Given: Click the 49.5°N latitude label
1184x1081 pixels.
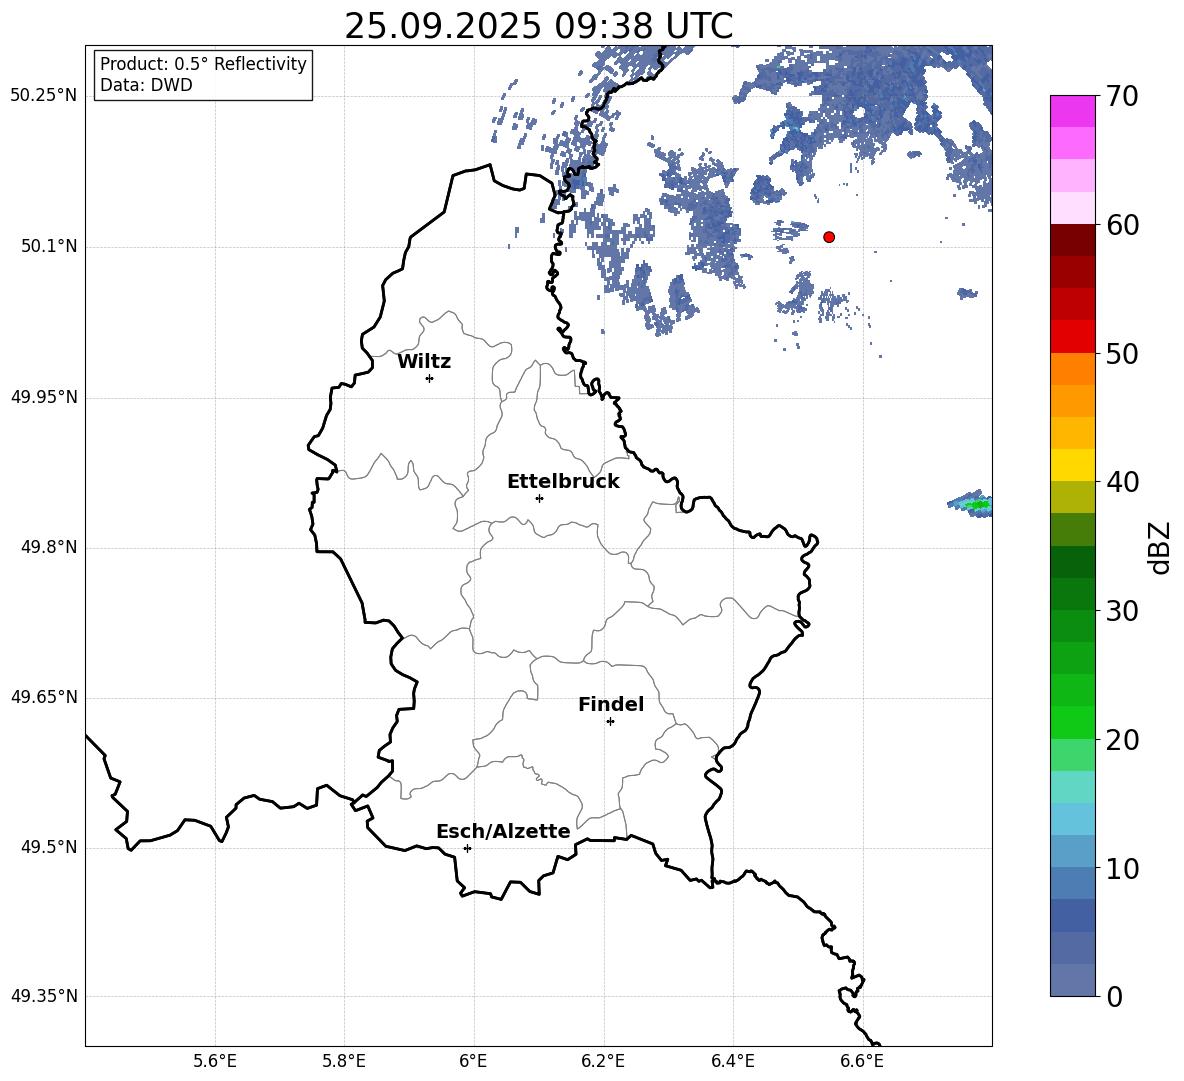Looking at the screenshot, I should click(48, 847).
